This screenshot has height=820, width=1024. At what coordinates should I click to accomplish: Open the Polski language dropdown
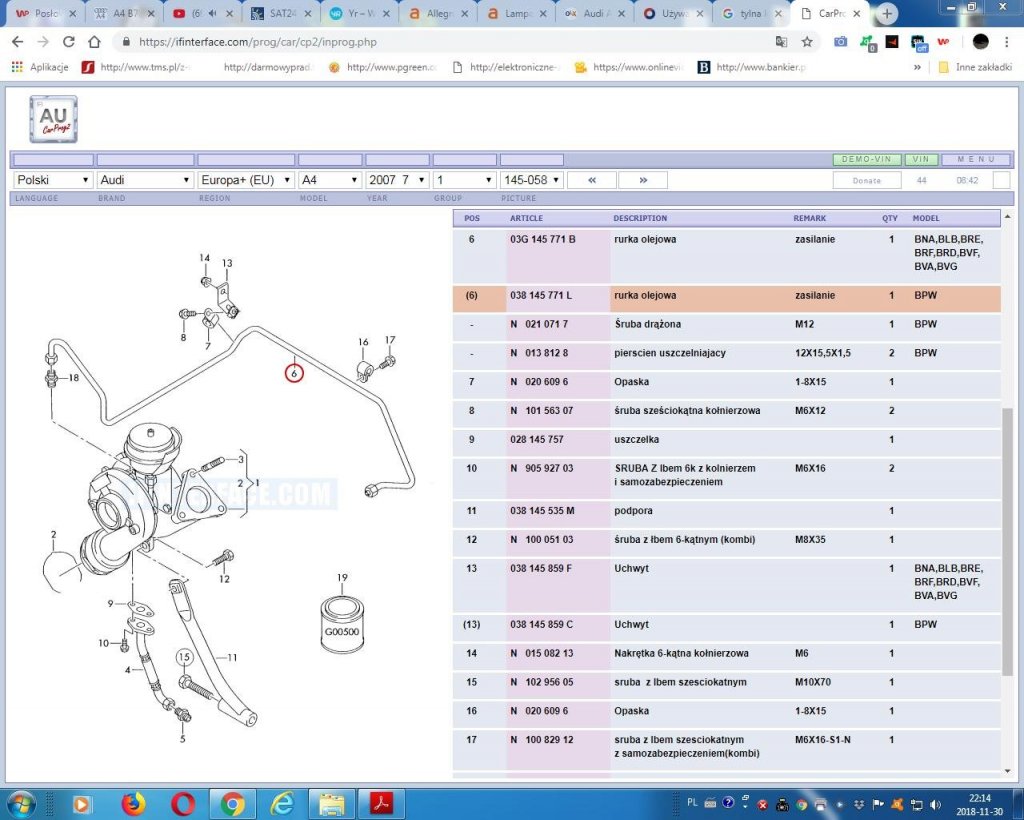[x=53, y=180]
